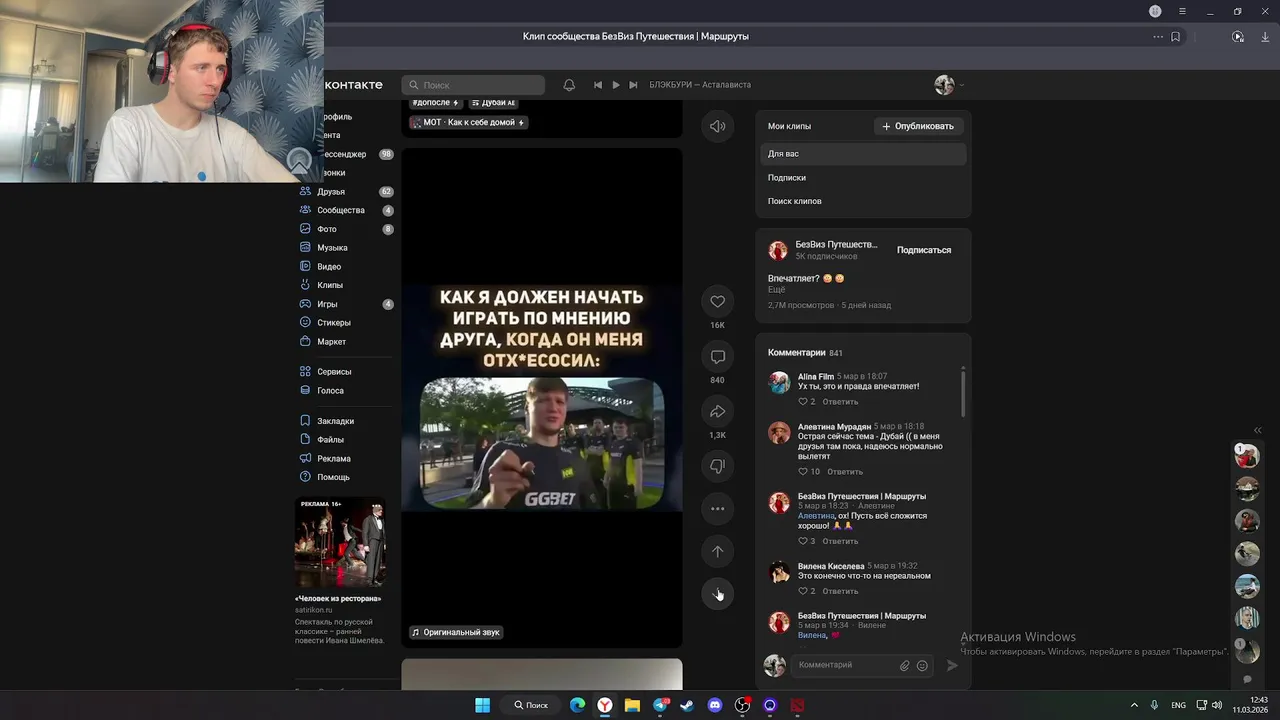The height and width of the screenshot is (720, 1280).
Task: Open Discord from the taskbar
Action: (x=715, y=705)
